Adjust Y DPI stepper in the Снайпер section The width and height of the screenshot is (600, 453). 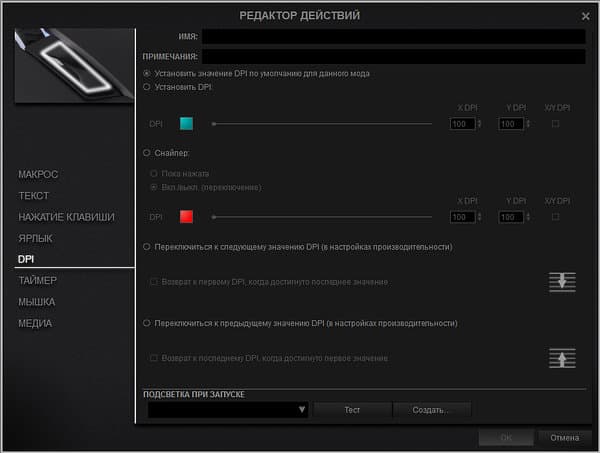528,217
